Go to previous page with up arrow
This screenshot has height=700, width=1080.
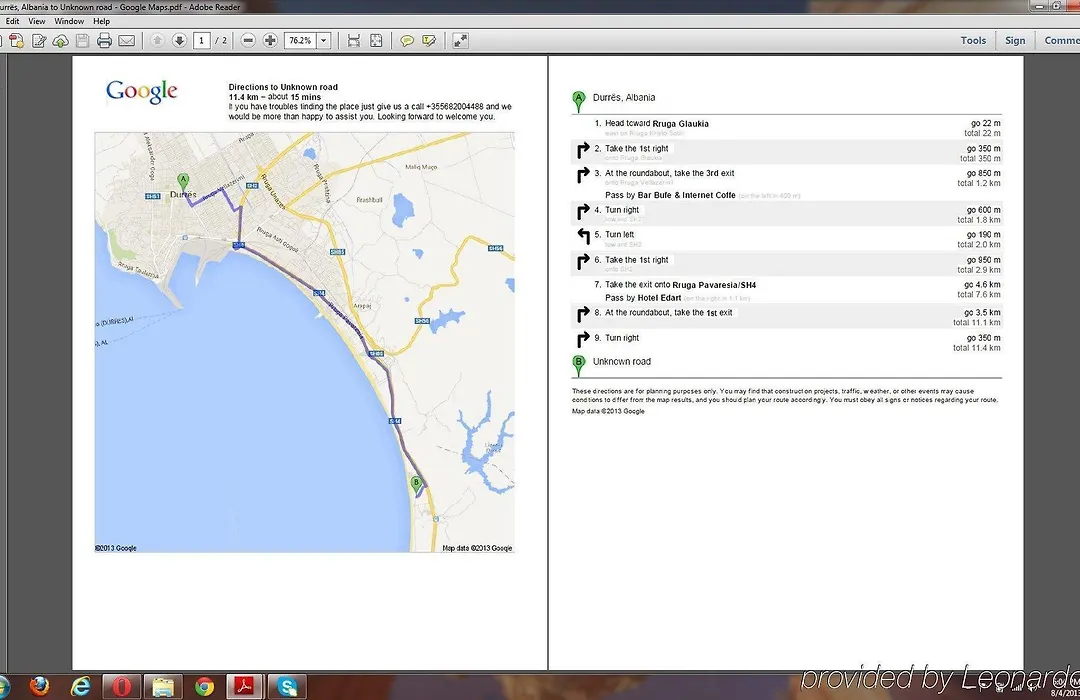[157, 41]
